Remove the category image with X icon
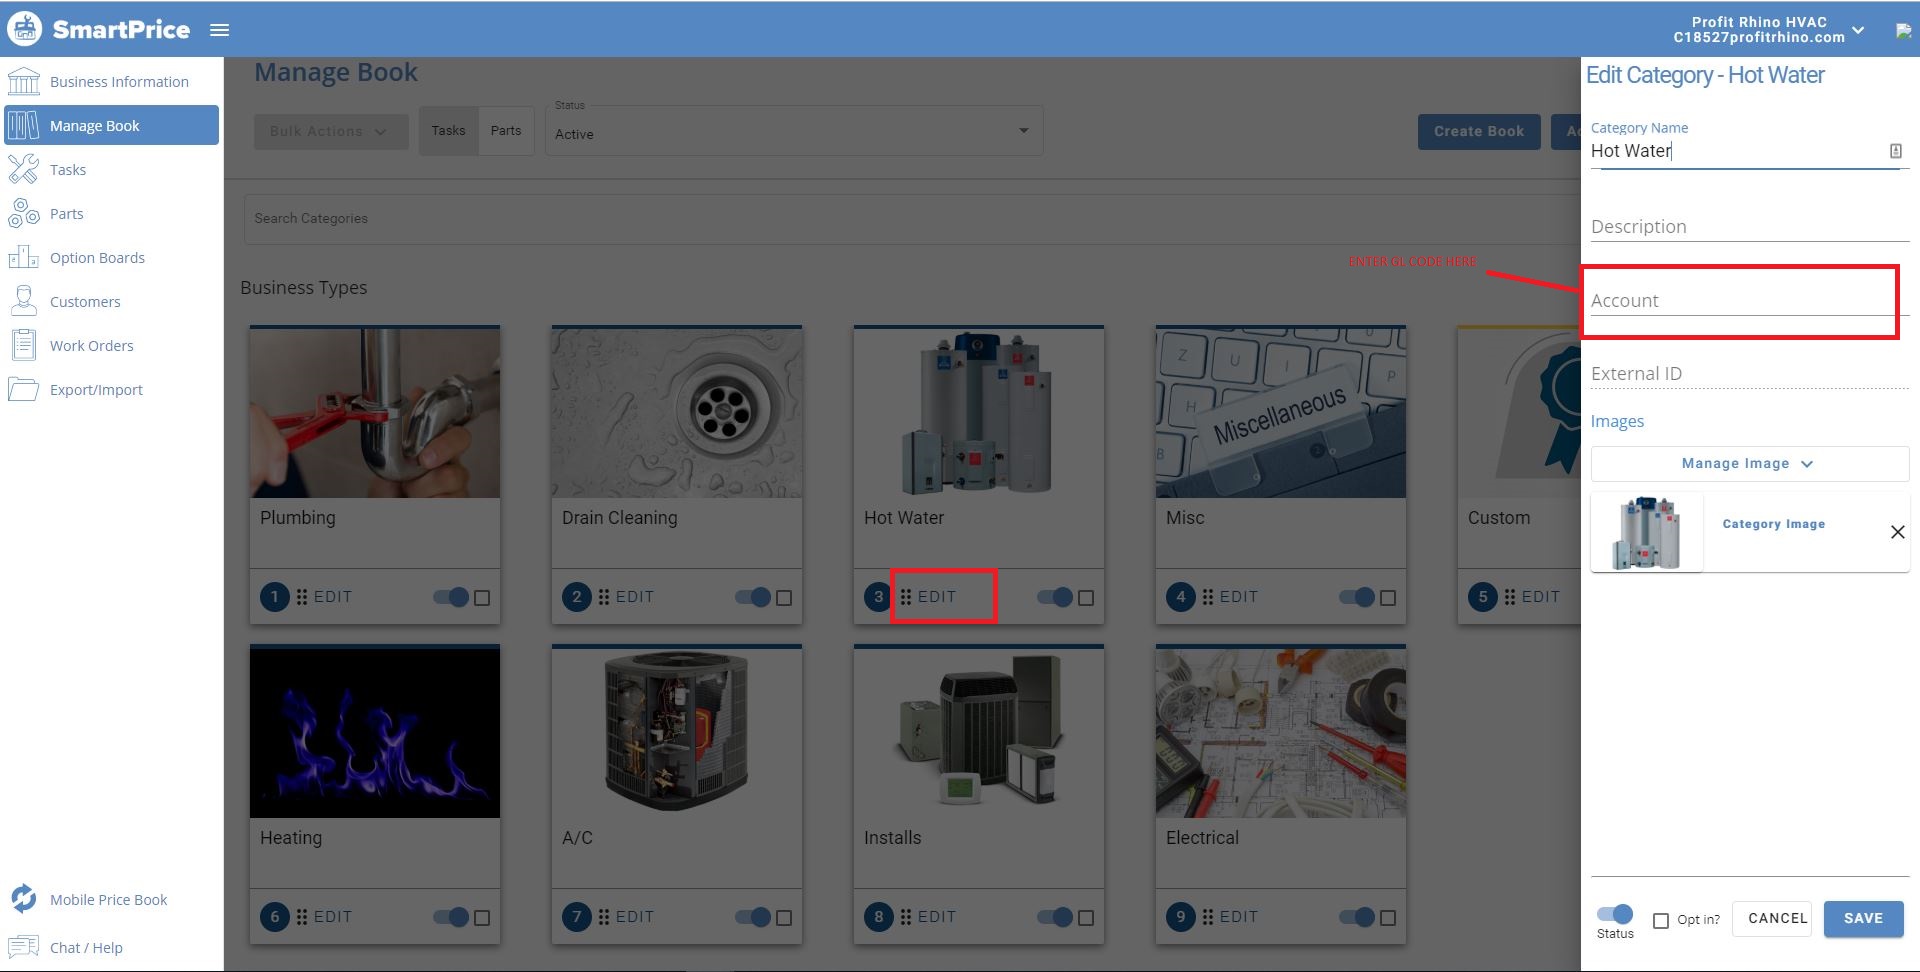Viewport: 1920px width, 972px height. [1897, 532]
